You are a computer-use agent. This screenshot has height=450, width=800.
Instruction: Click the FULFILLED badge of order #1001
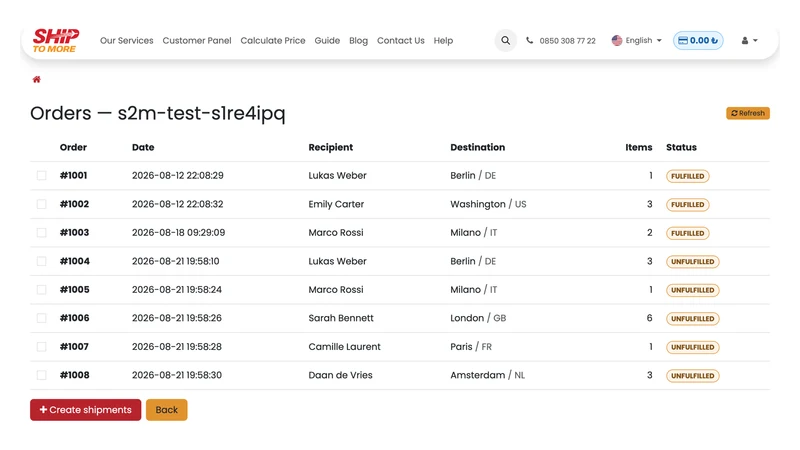[x=688, y=176]
